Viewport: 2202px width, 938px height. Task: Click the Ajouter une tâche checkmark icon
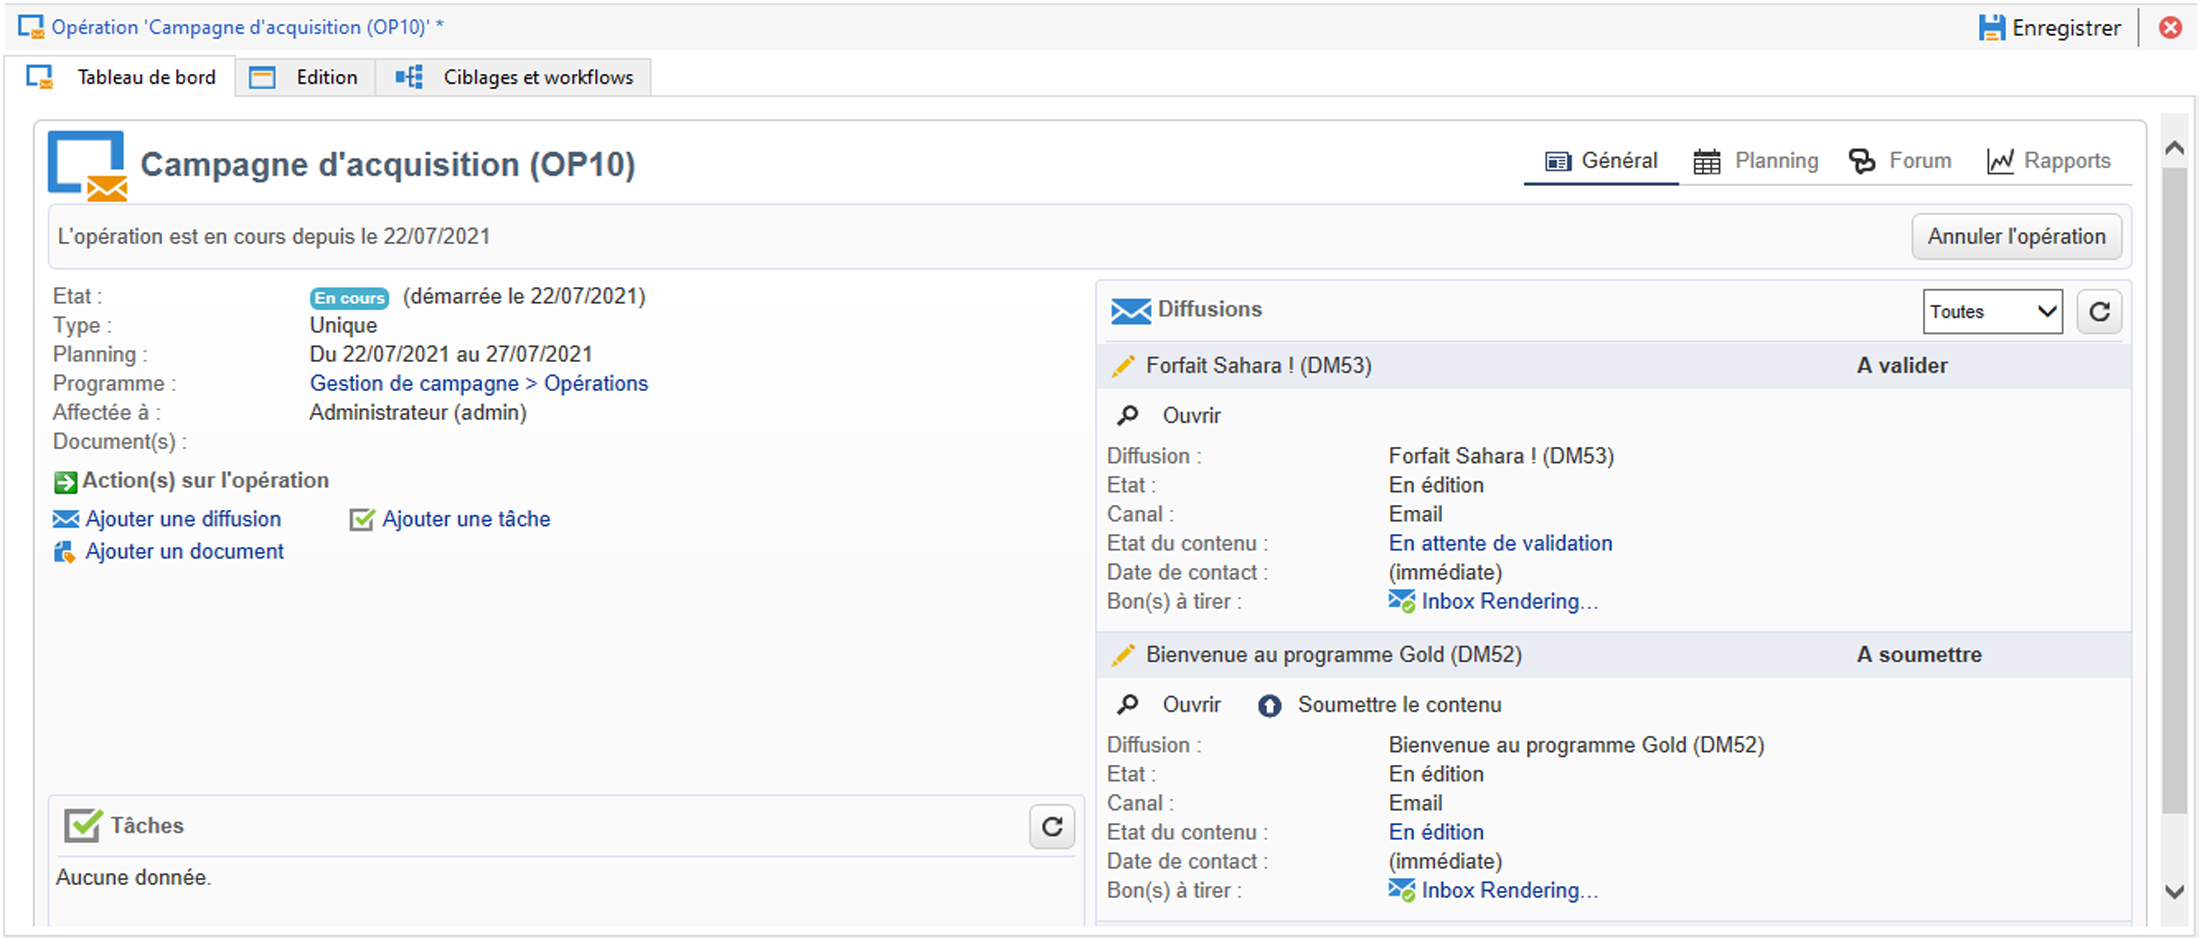[361, 520]
